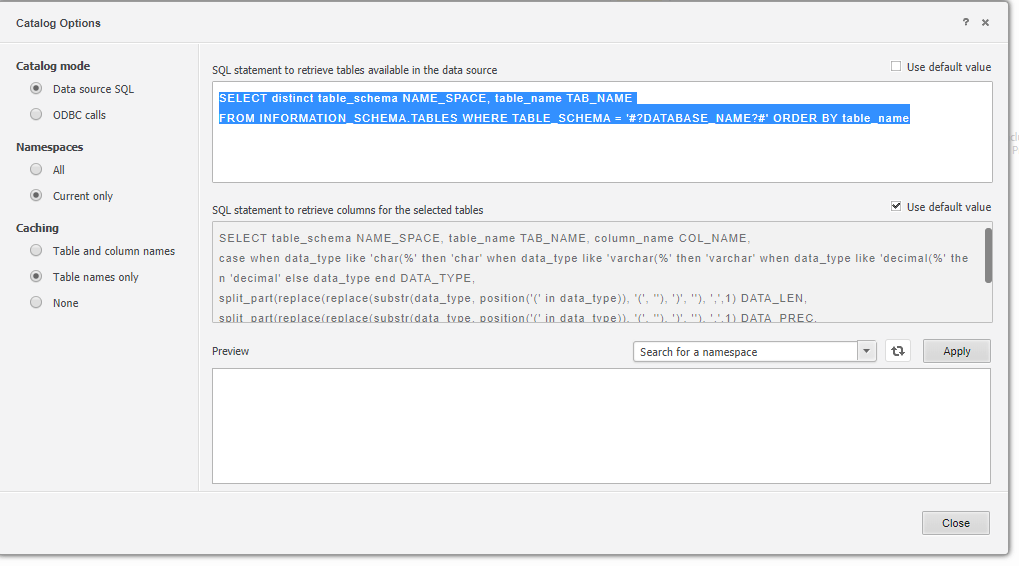Pick Current only under Namespaces
1019x566 pixels.
tap(37, 196)
